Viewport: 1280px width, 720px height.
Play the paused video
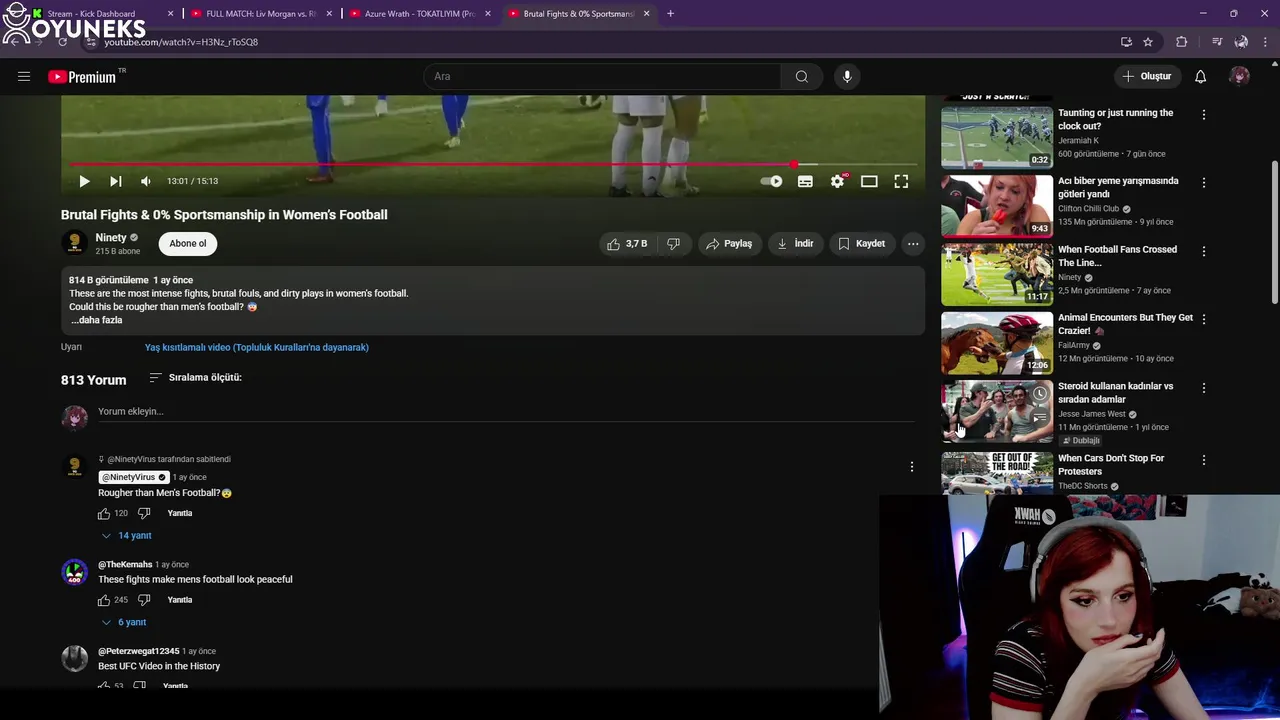(84, 181)
